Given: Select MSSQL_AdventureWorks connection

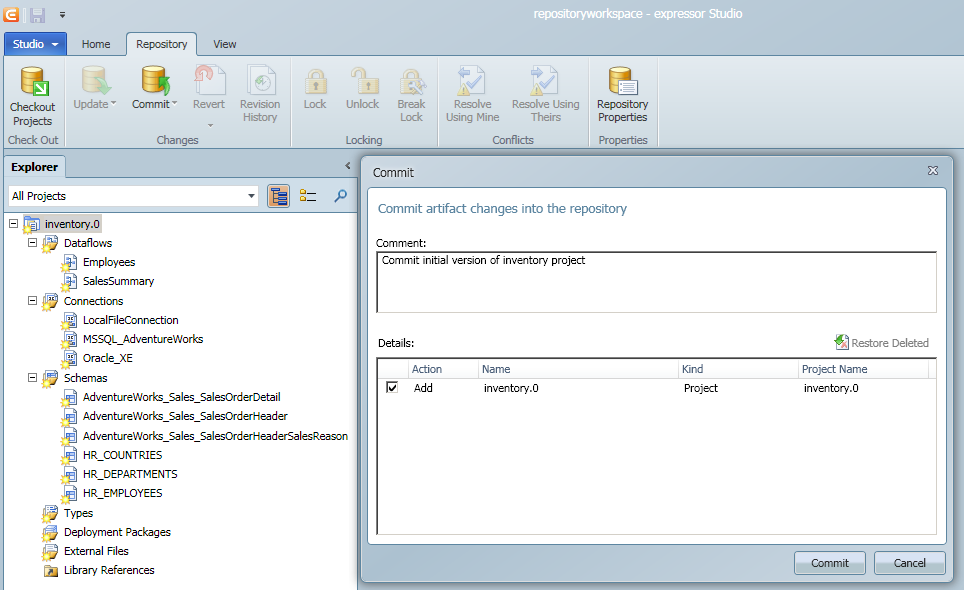Looking at the screenshot, I should pyautogui.click(x=143, y=339).
